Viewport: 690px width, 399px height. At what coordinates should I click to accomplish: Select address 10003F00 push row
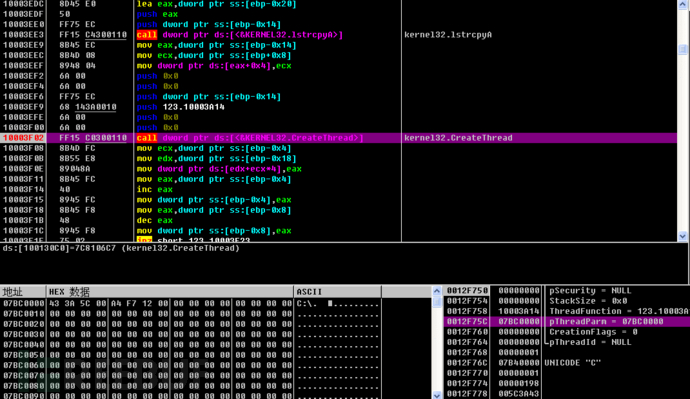click(x=23, y=127)
